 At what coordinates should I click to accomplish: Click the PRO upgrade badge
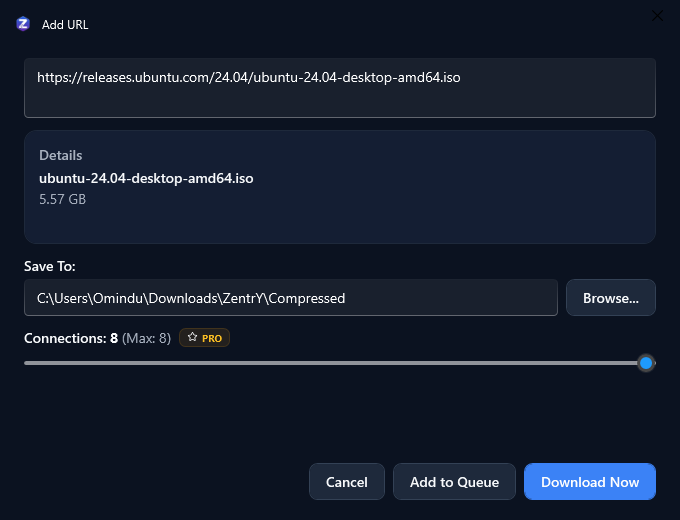pyautogui.click(x=204, y=338)
